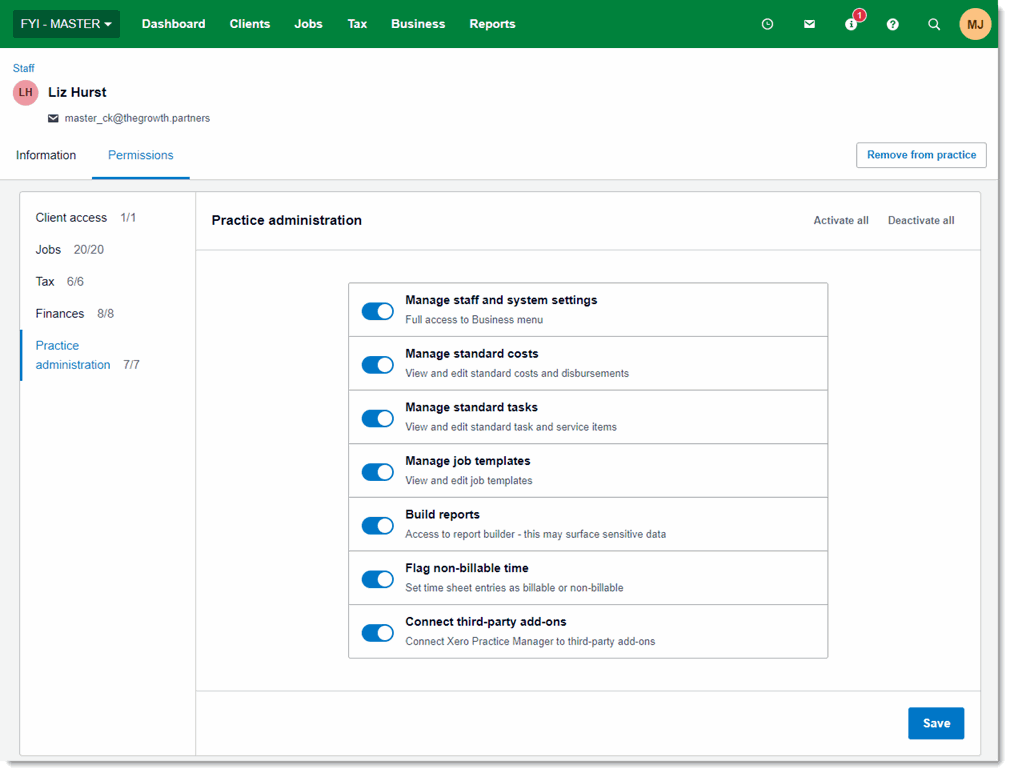Open the search magnifier icon
The height and width of the screenshot is (773, 1010).
pos(933,24)
